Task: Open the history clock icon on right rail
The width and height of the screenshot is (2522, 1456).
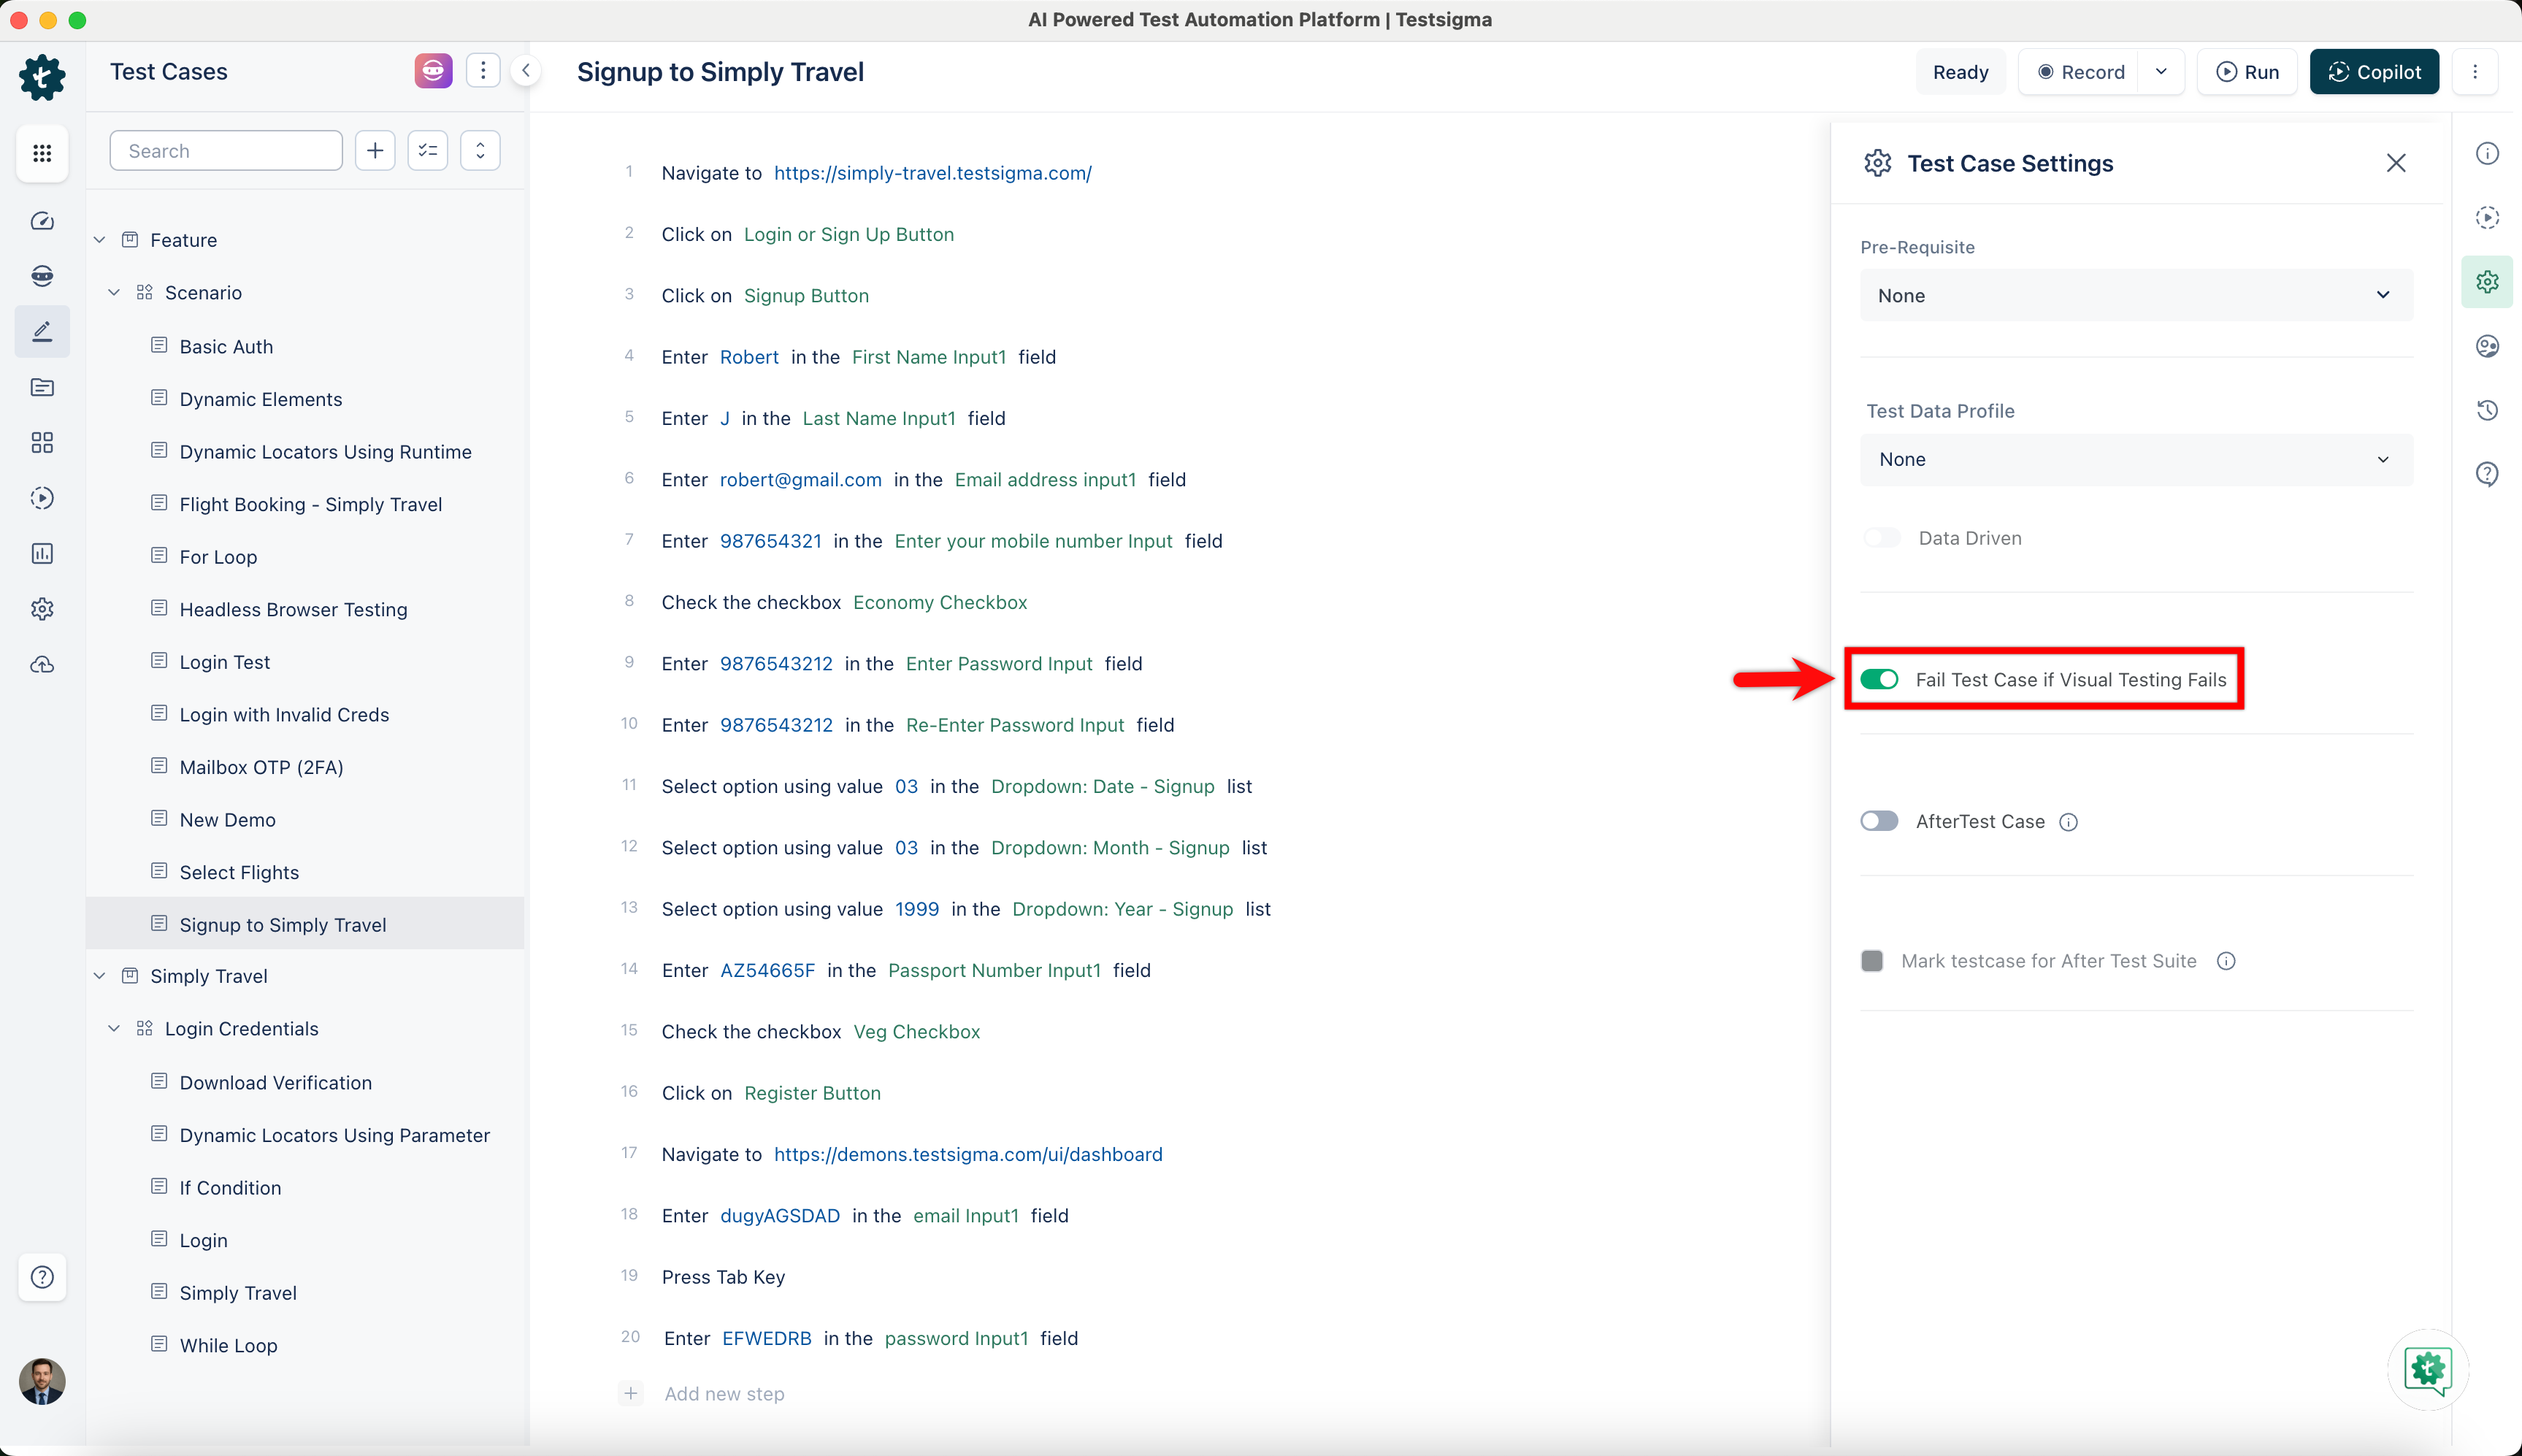Action: tap(2487, 410)
